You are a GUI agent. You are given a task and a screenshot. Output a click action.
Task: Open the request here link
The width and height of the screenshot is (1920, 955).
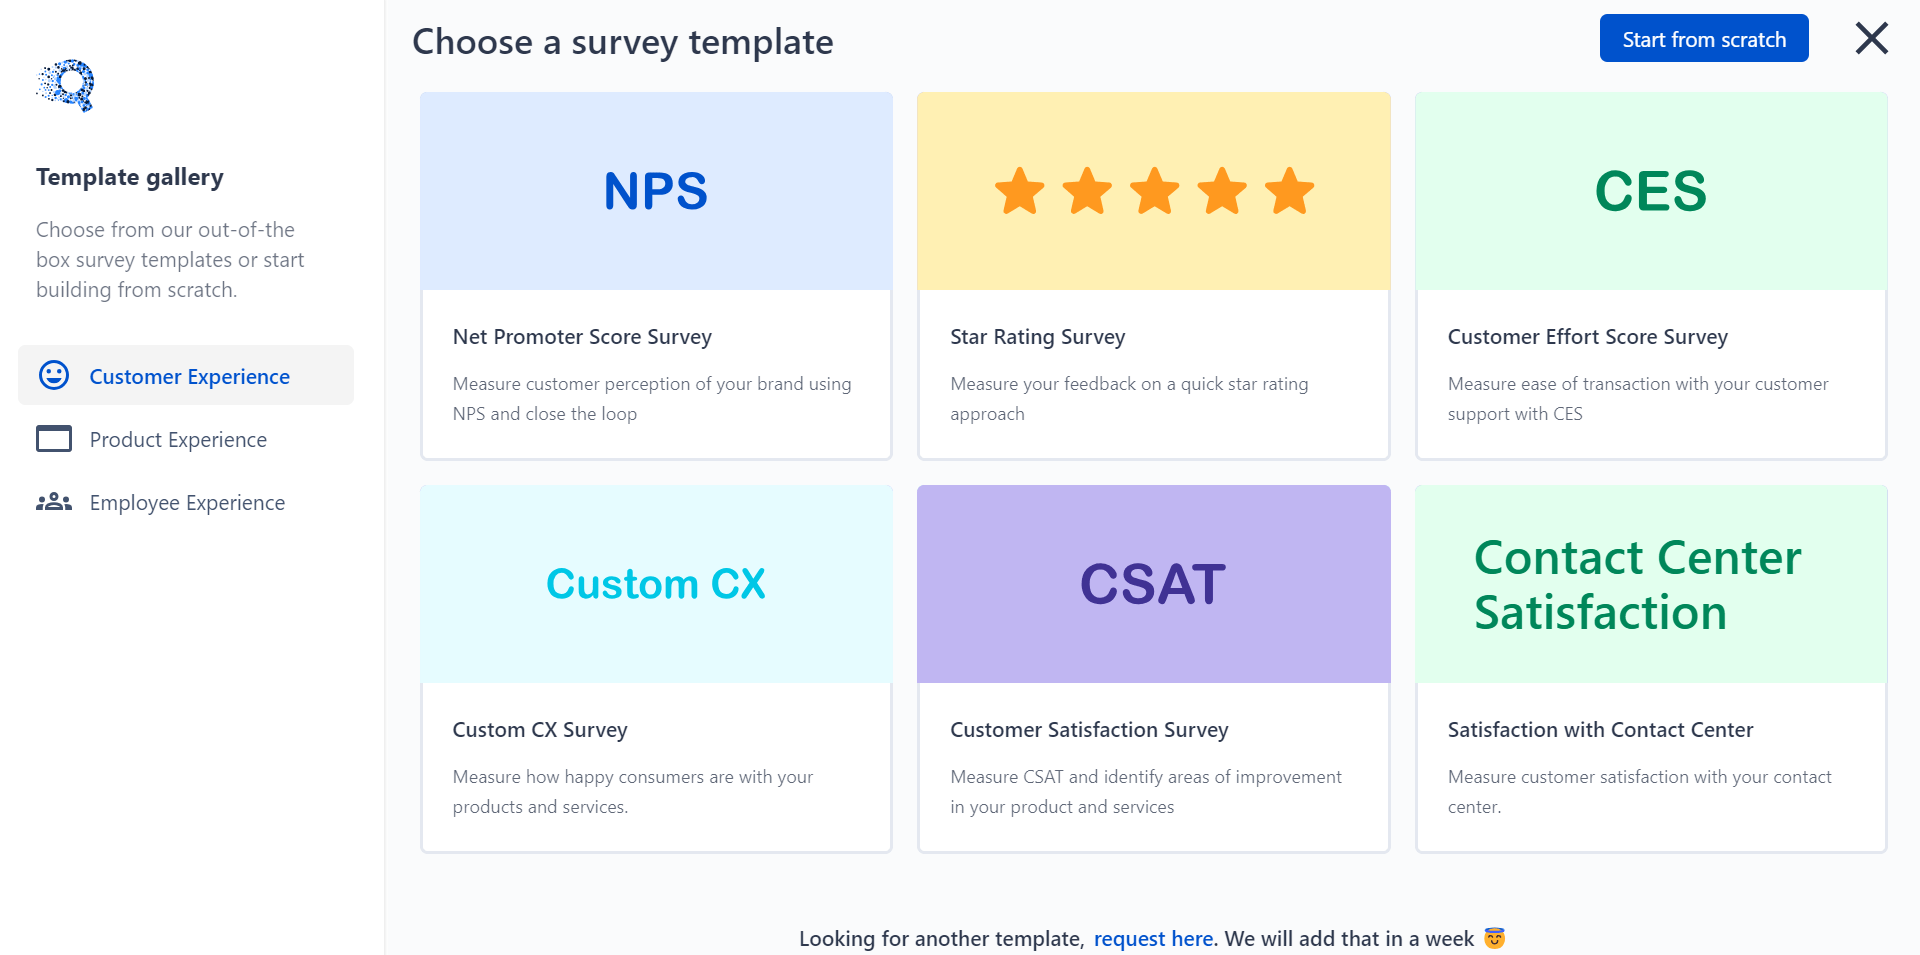click(1152, 938)
